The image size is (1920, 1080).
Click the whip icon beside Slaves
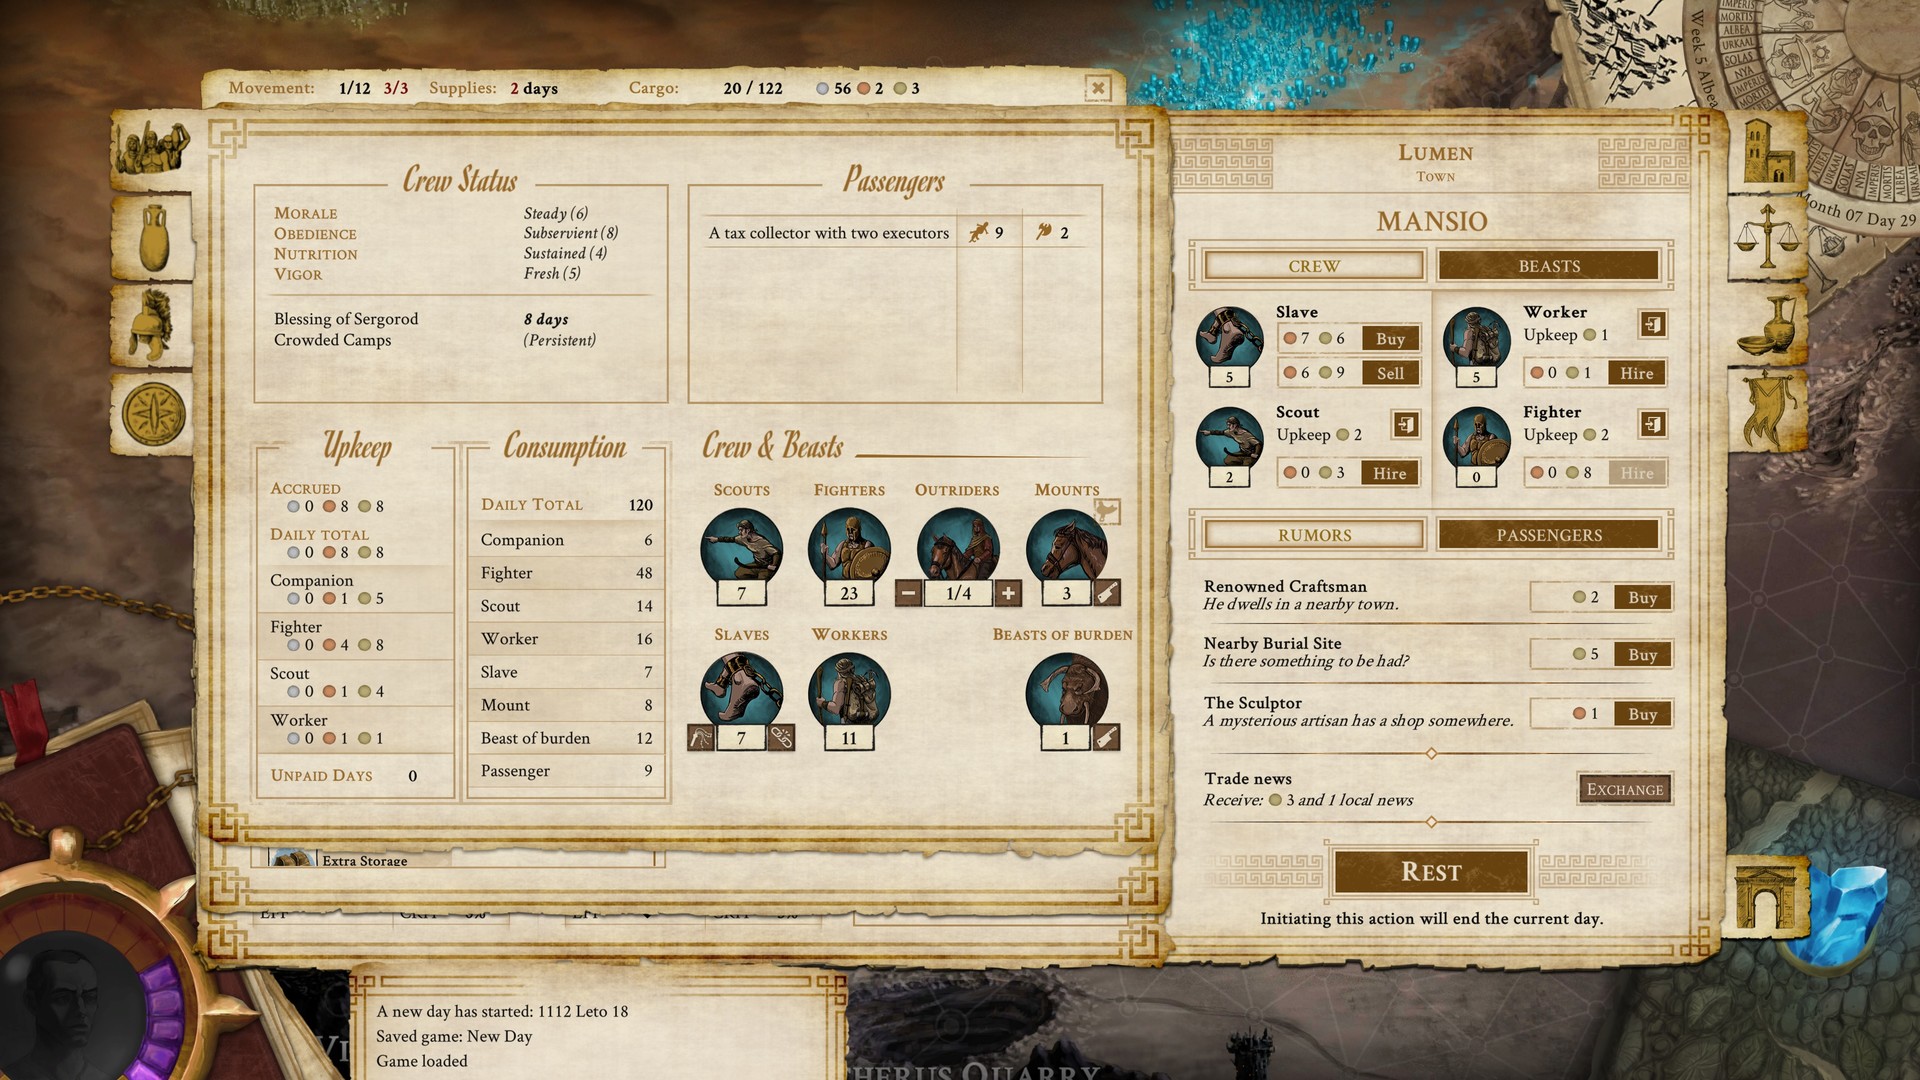tap(701, 738)
